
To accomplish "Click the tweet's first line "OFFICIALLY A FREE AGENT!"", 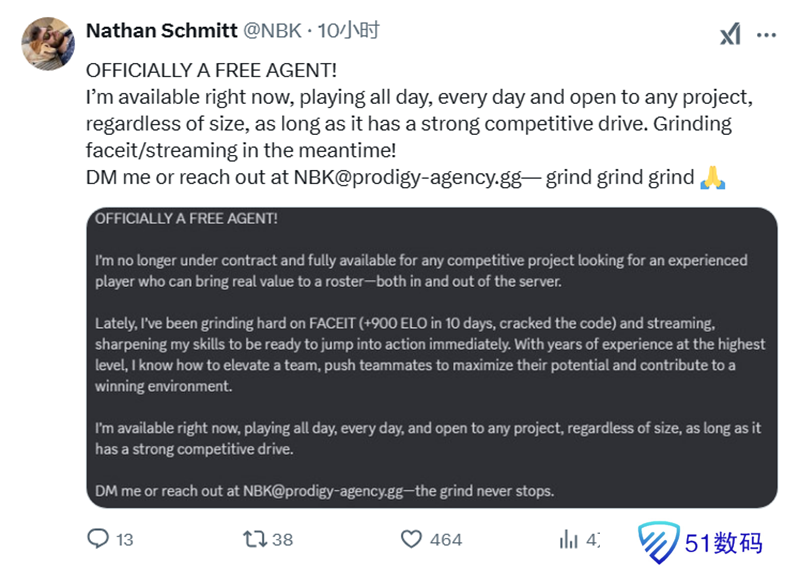I will tap(211, 72).
